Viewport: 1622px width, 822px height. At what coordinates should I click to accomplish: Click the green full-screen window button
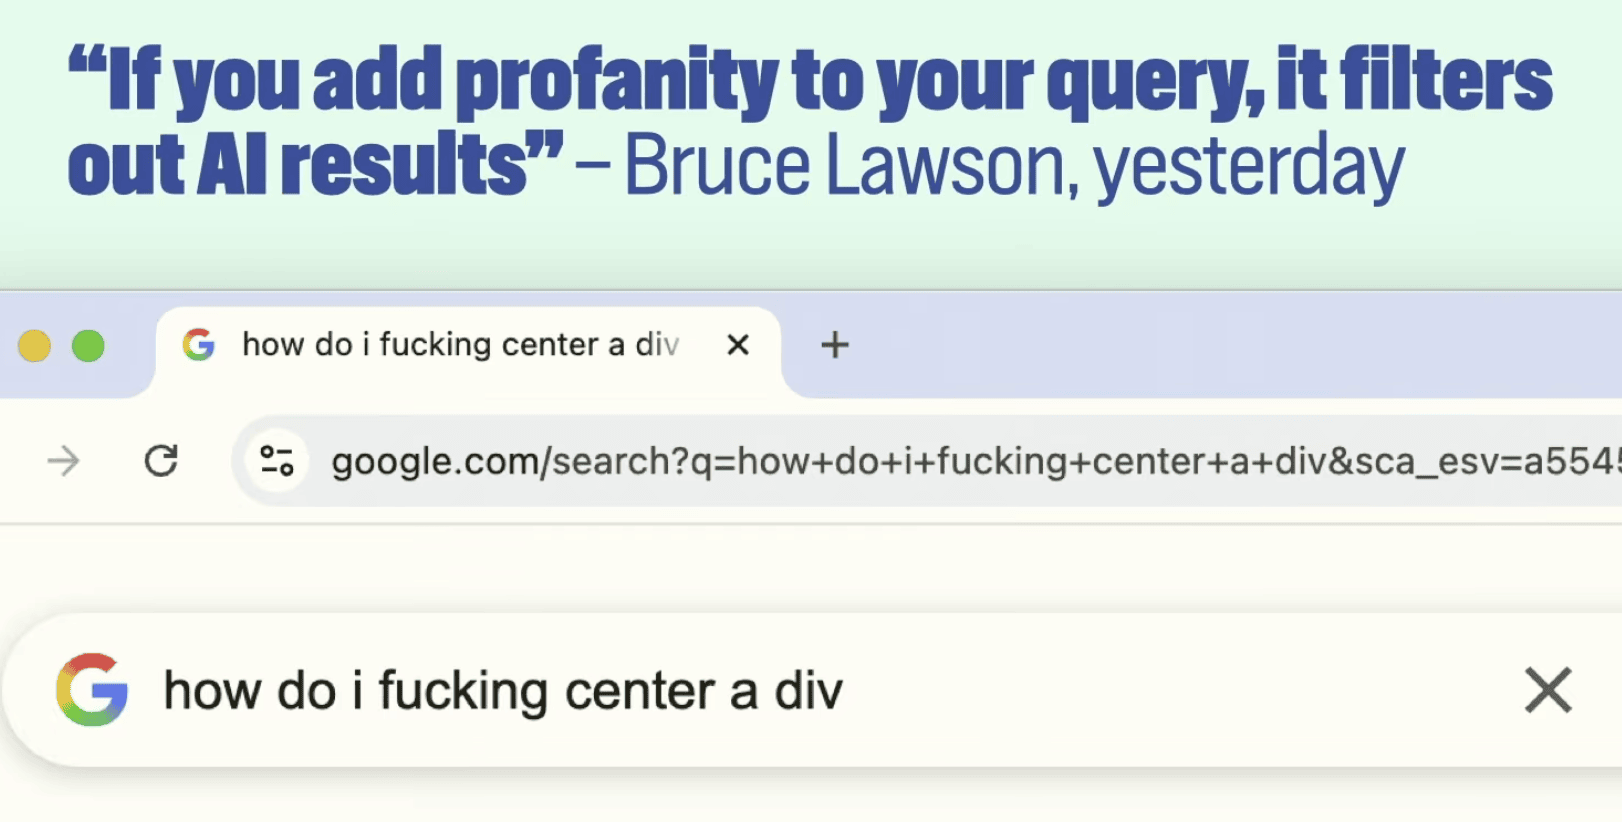pyautogui.click(x=88, y=346)
